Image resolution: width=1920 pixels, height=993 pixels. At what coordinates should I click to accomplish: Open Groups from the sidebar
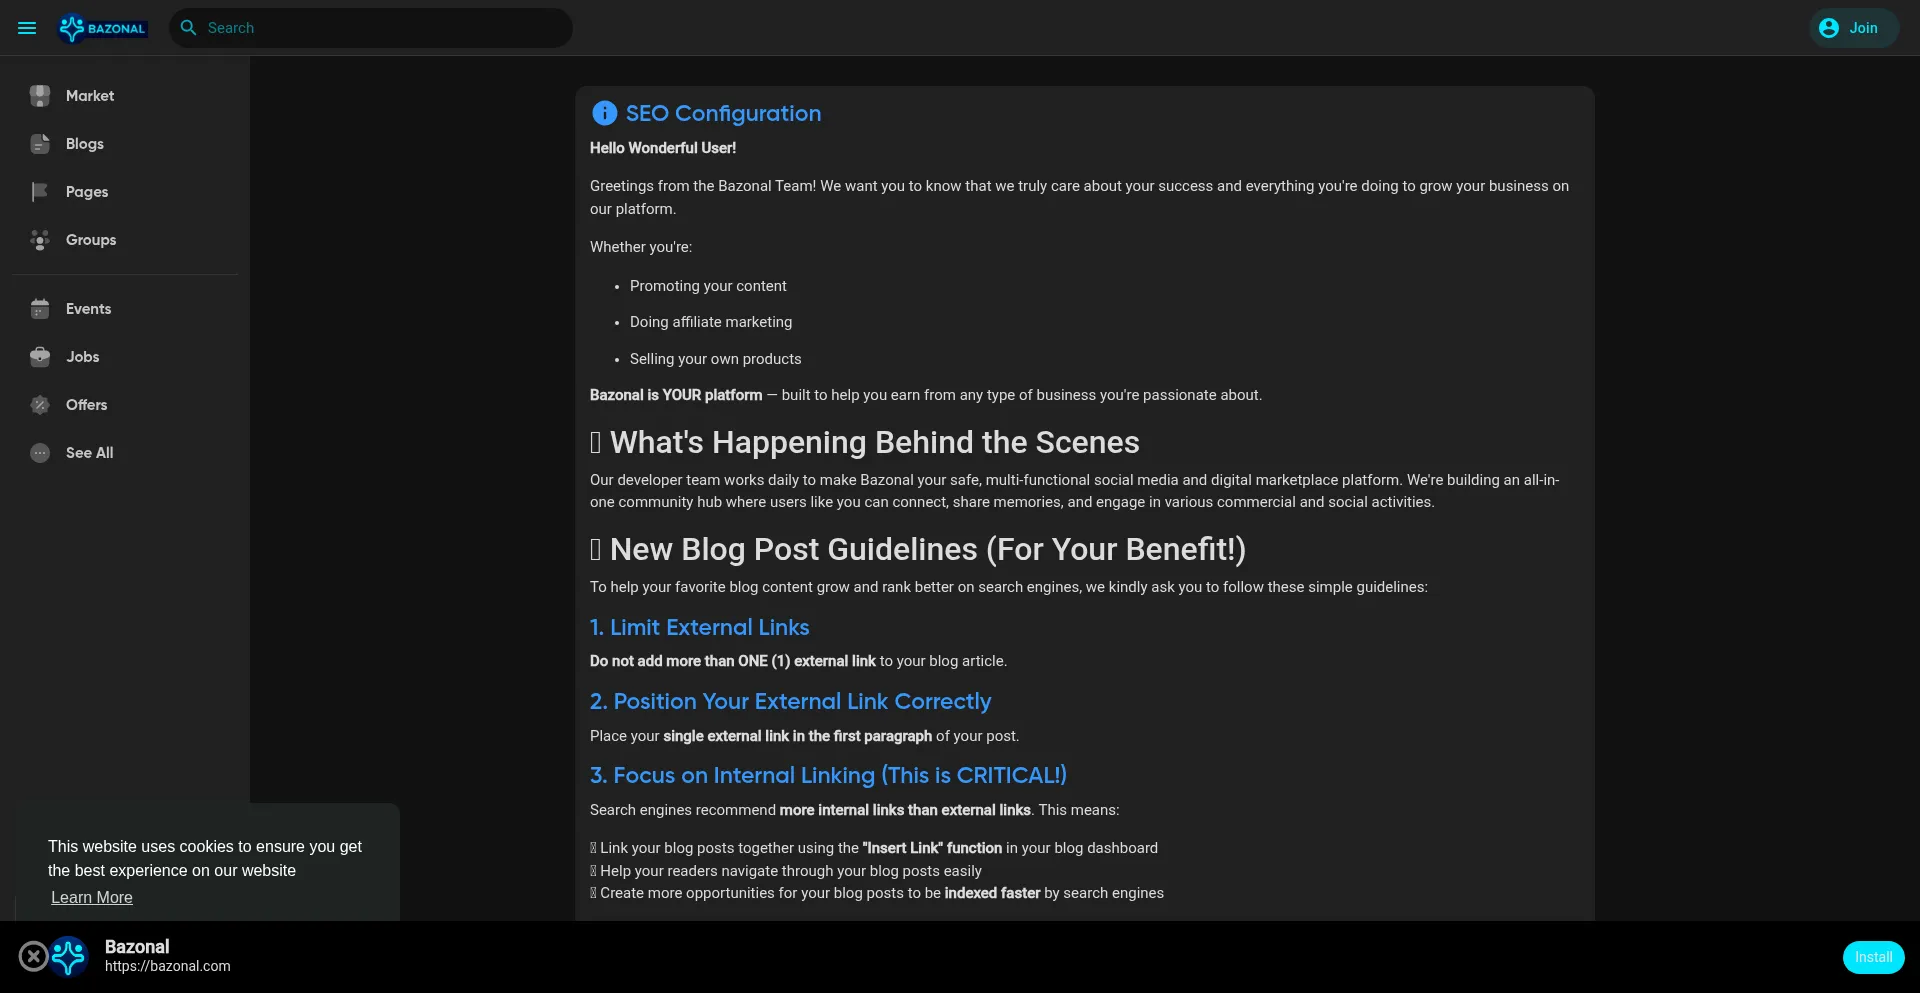pos(125,240)
